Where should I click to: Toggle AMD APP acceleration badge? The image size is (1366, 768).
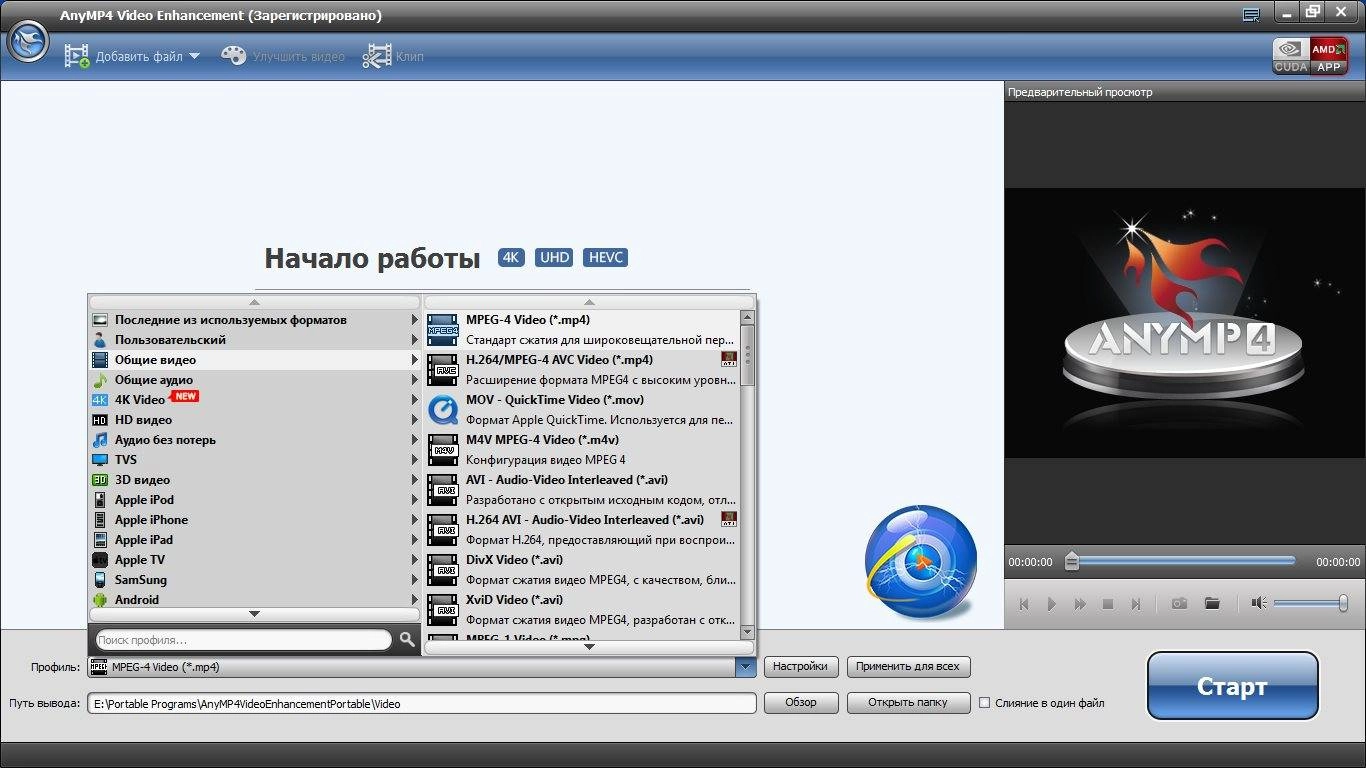[x=1329, y=56]
